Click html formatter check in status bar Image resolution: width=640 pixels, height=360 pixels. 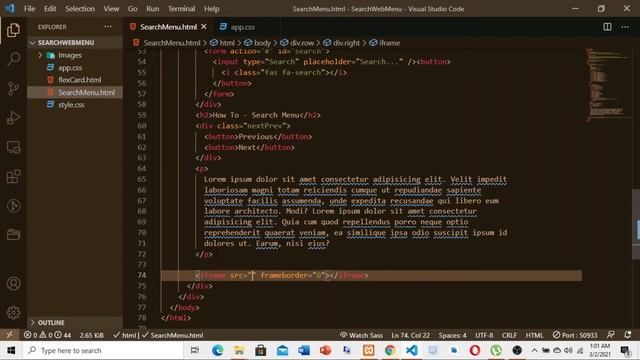click(x=126, y=335)
